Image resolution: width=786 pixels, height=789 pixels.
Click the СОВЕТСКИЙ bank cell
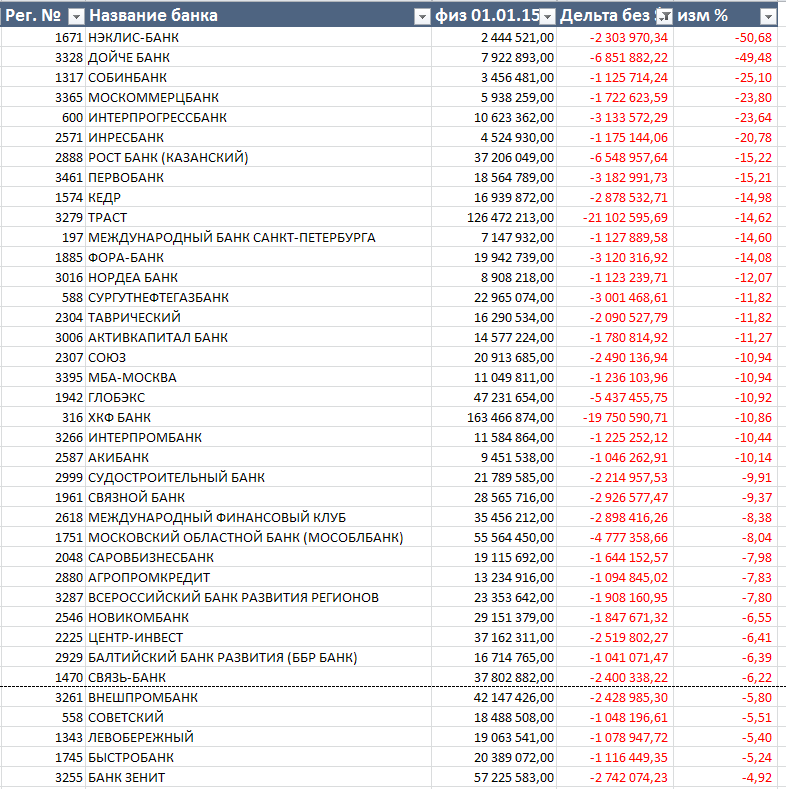tap(258, 718)
